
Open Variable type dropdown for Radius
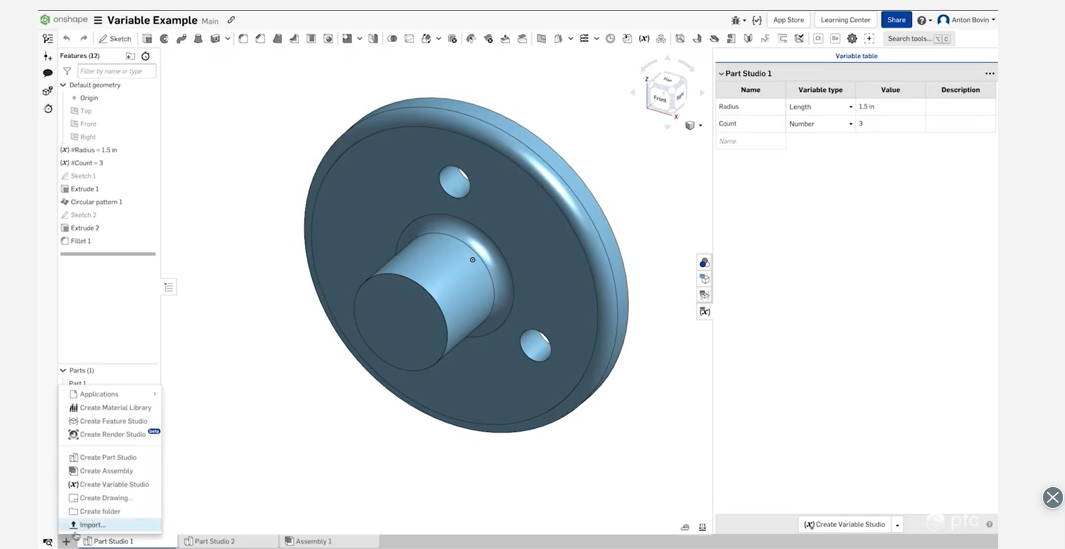820,107
